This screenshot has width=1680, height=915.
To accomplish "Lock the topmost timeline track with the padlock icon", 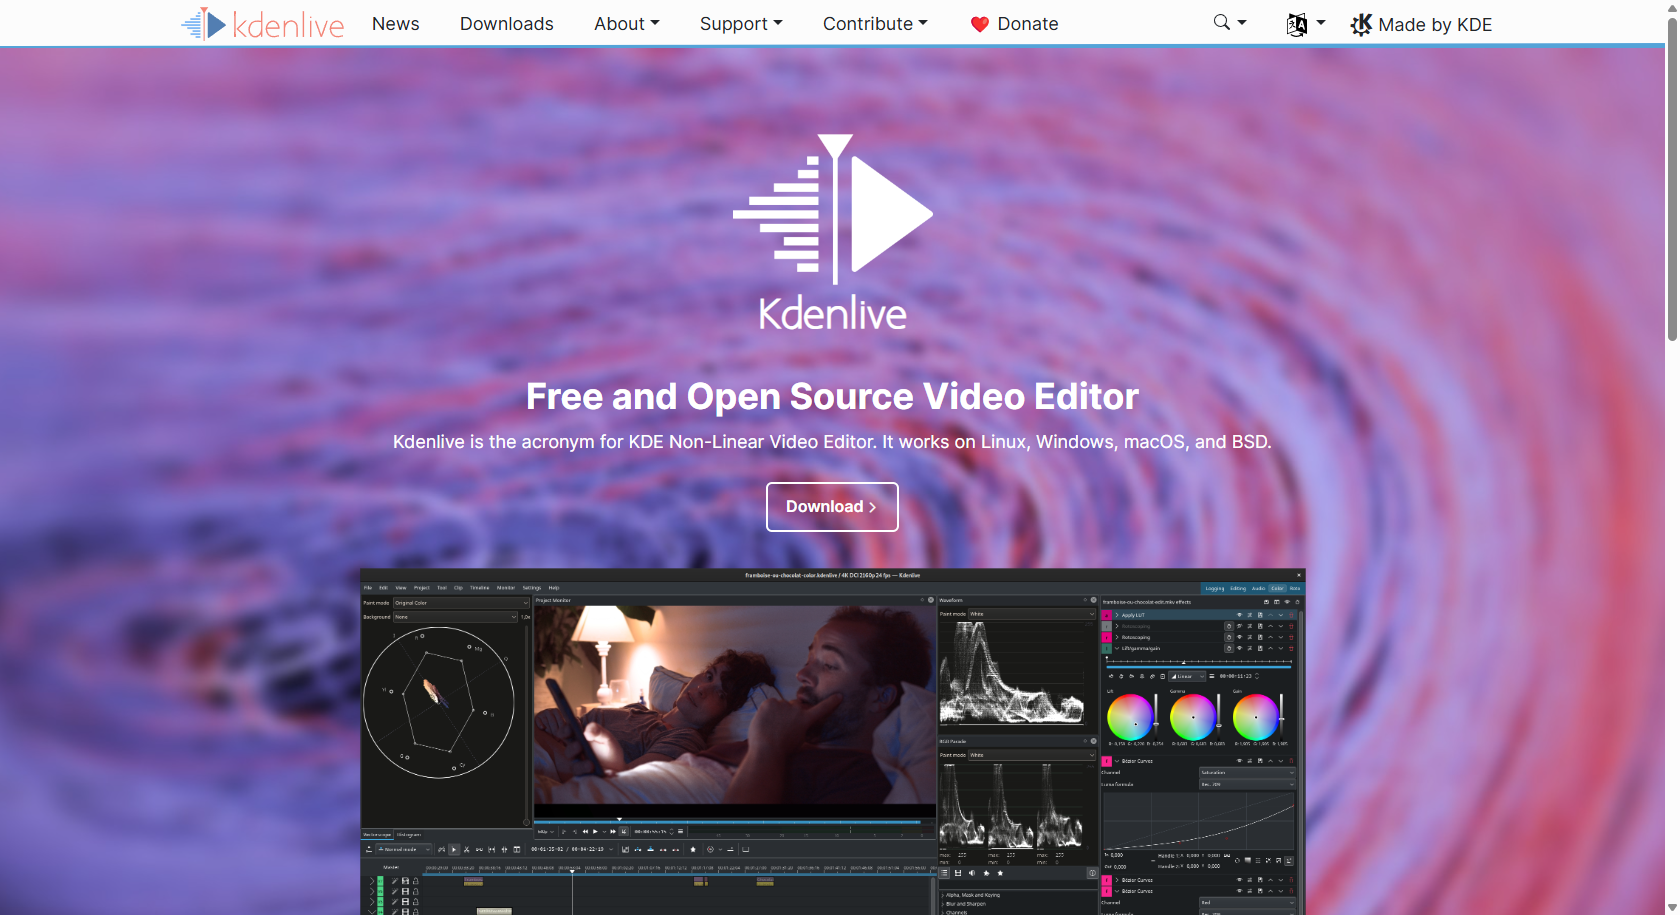I will point(415,881).
